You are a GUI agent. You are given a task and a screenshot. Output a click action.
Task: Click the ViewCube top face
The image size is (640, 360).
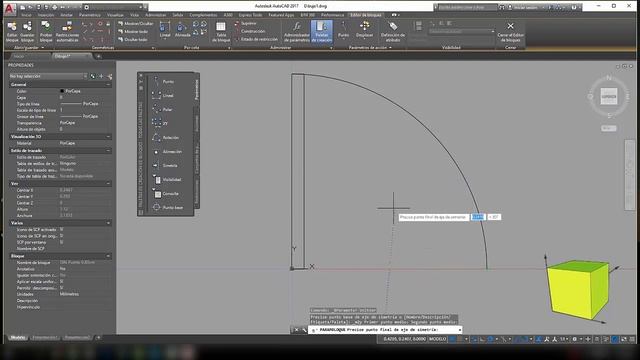pos(609,96)
